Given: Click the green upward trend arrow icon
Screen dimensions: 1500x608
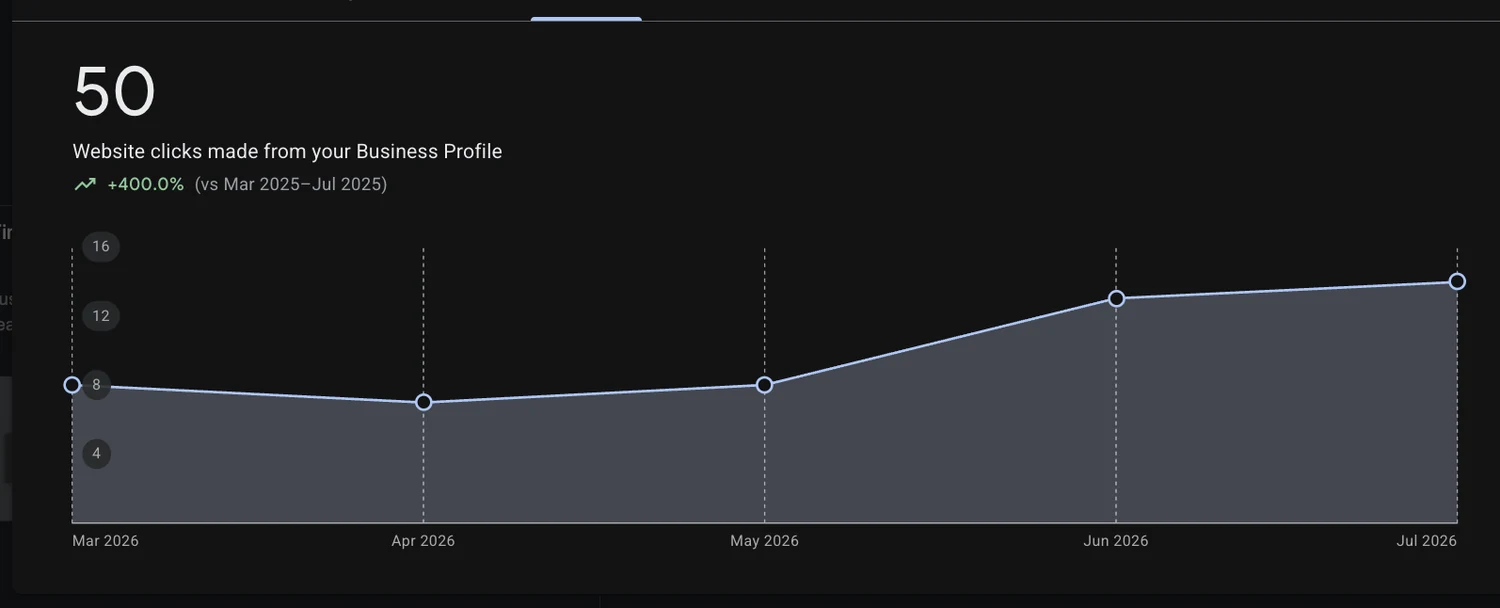Looking at the screenshot, I should click(x=85, y=184).
